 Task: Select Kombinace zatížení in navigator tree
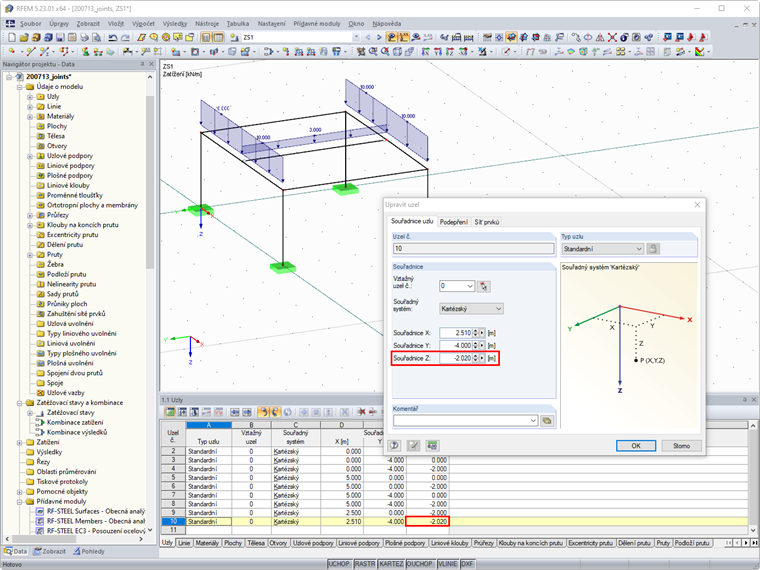75,422
